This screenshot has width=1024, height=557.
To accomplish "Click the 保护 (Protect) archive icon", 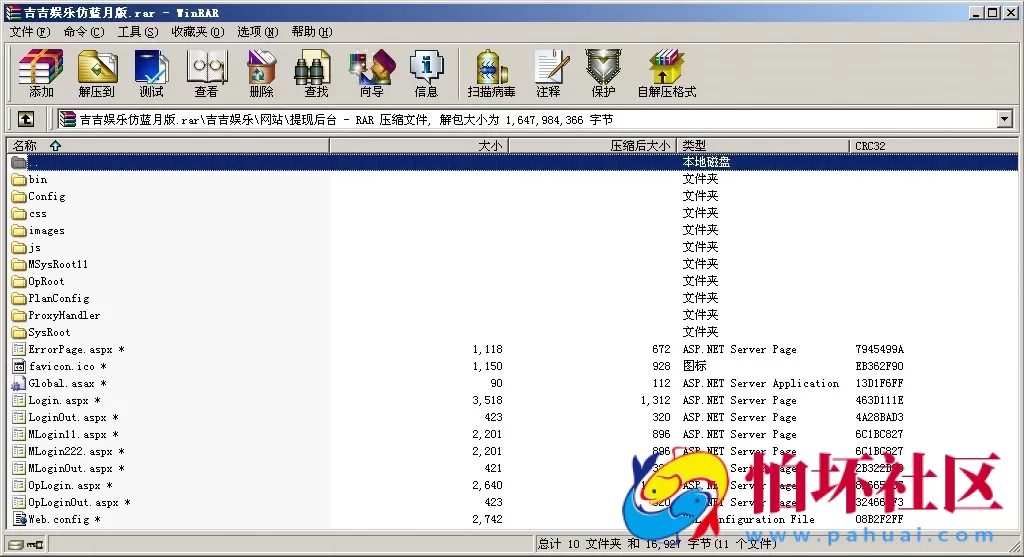I will 603,73.
